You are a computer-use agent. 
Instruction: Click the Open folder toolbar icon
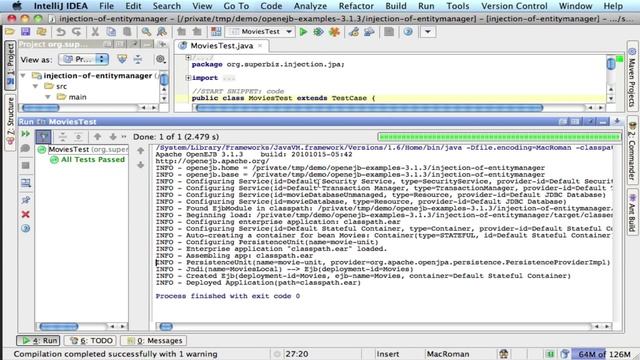click(x=10, y=32)
